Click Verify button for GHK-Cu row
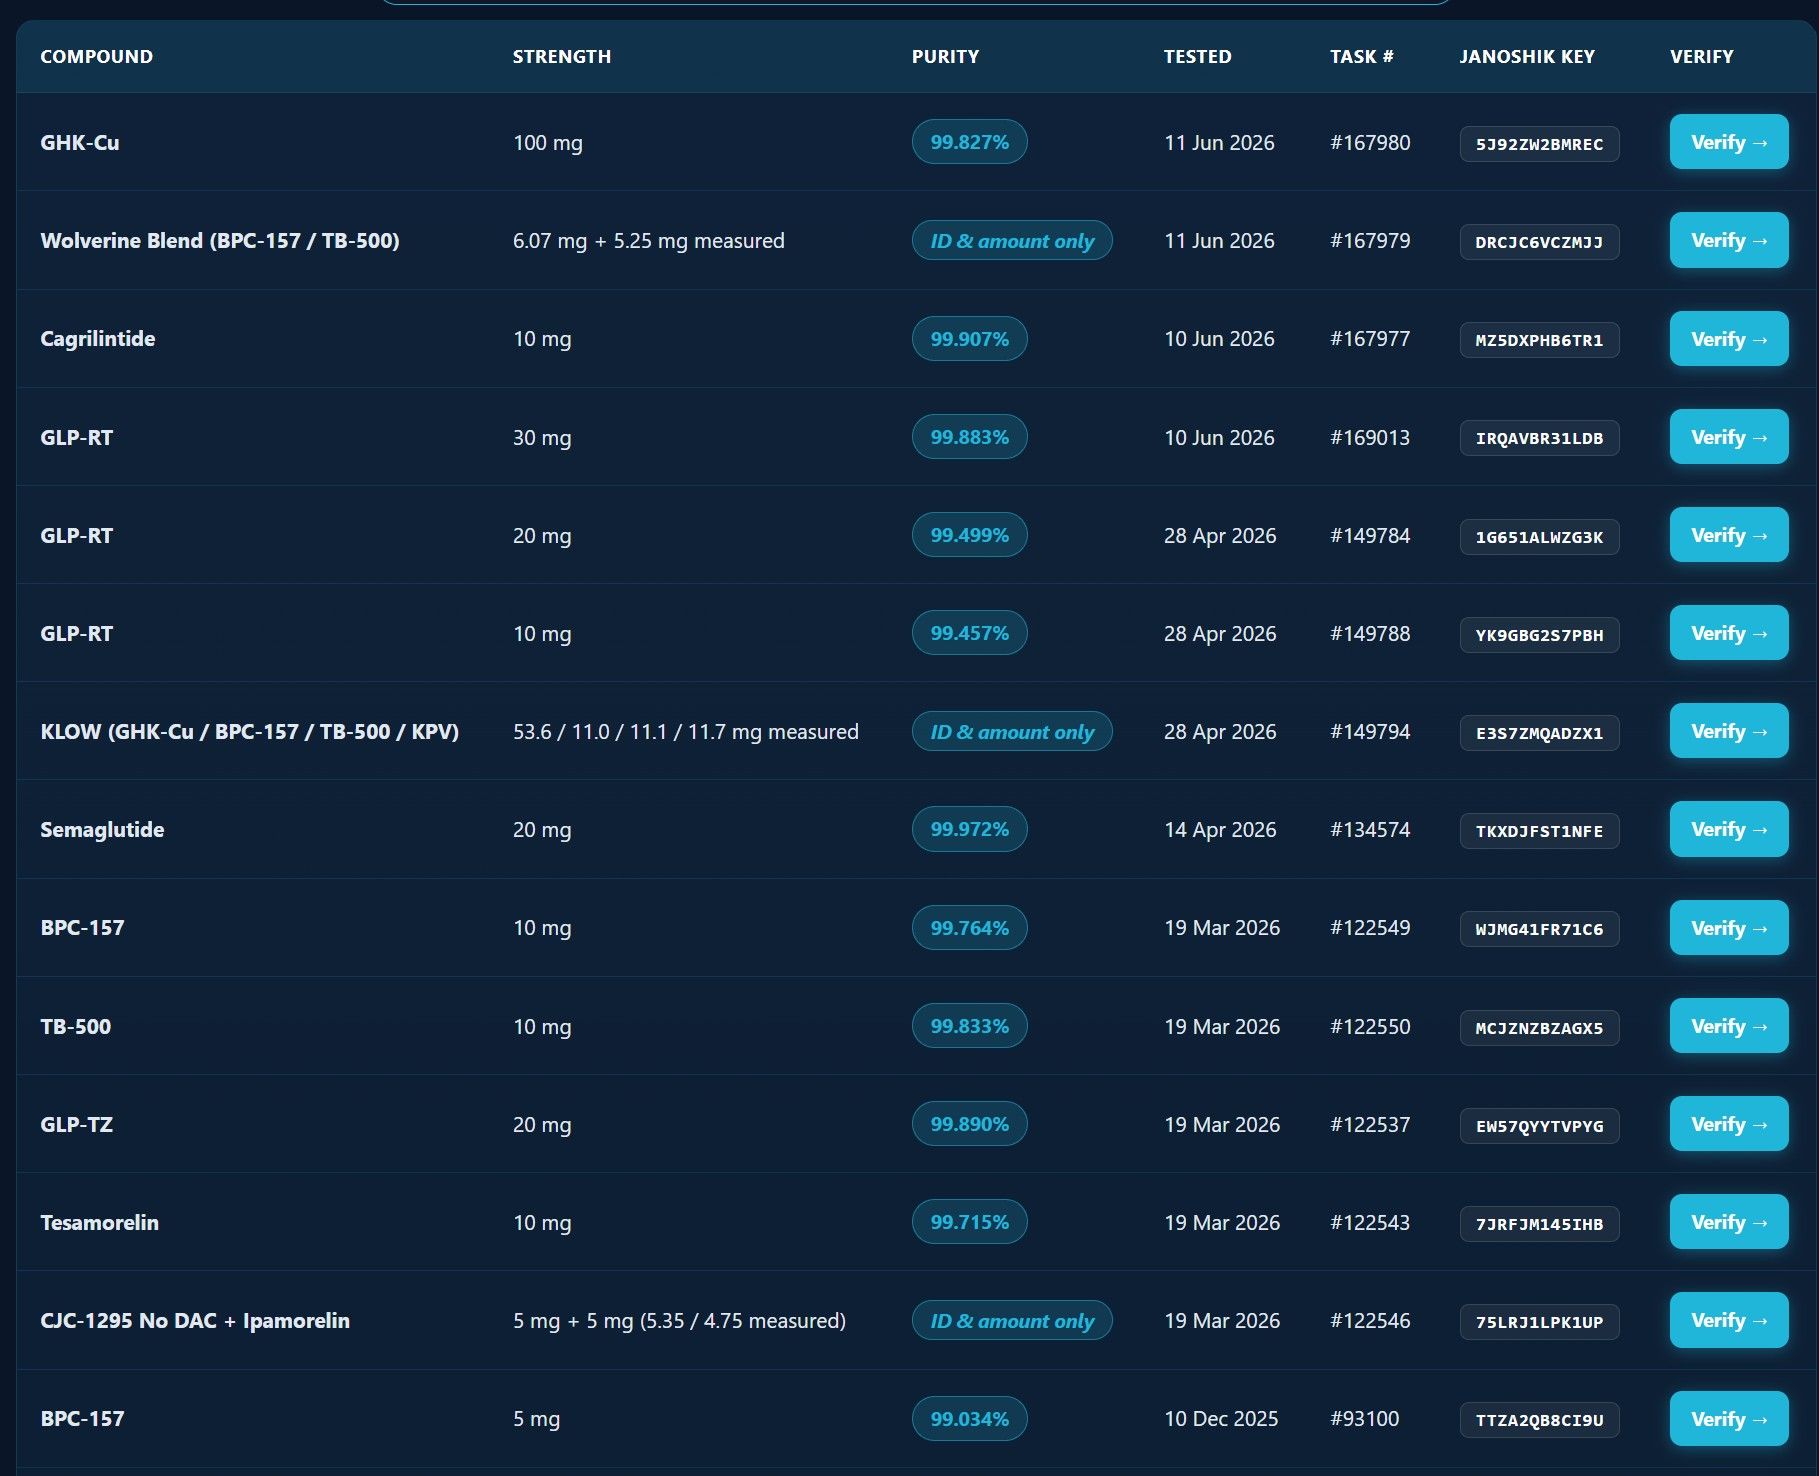 click(1728, 142)
